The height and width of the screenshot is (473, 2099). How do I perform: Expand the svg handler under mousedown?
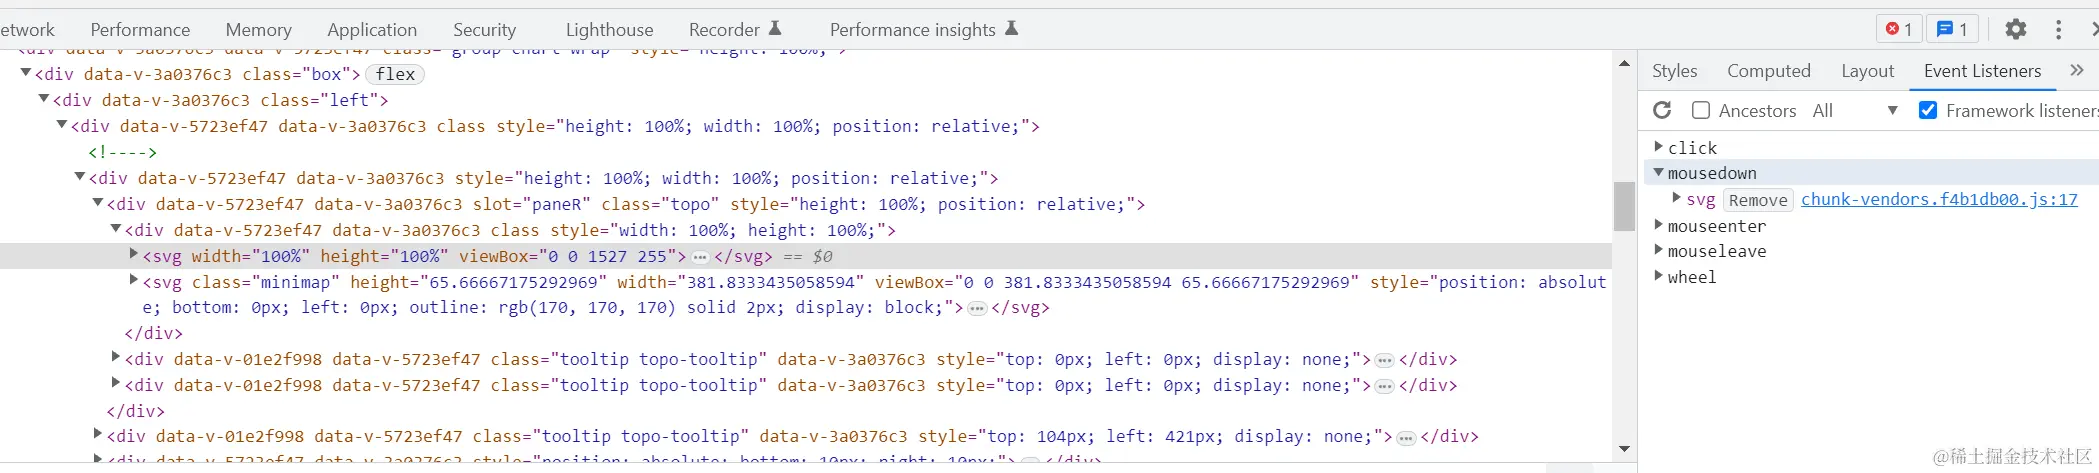pos(1677,198)
